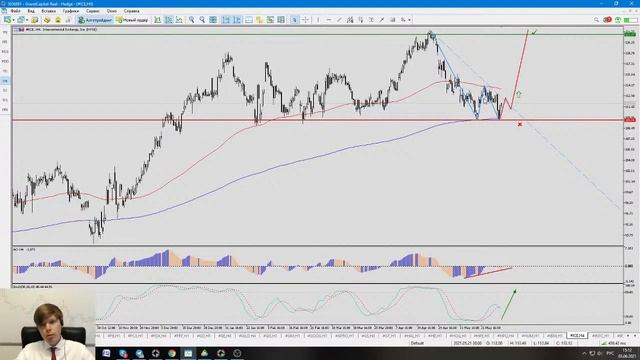Expand the new chart dropdown arrow
This screenshot has width=640, height=360.
click(x=13, y=20)
